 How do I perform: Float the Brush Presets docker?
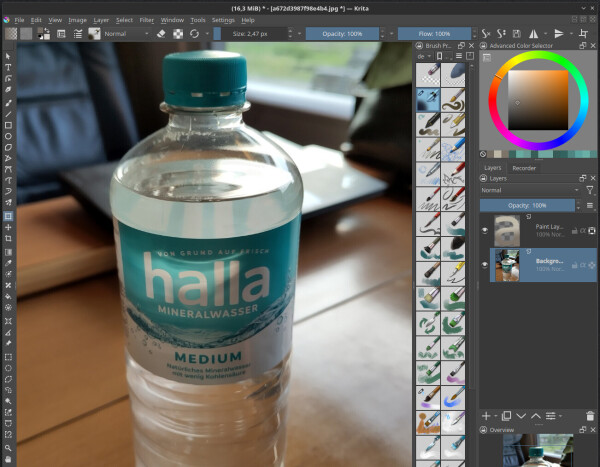coord(461,46)
